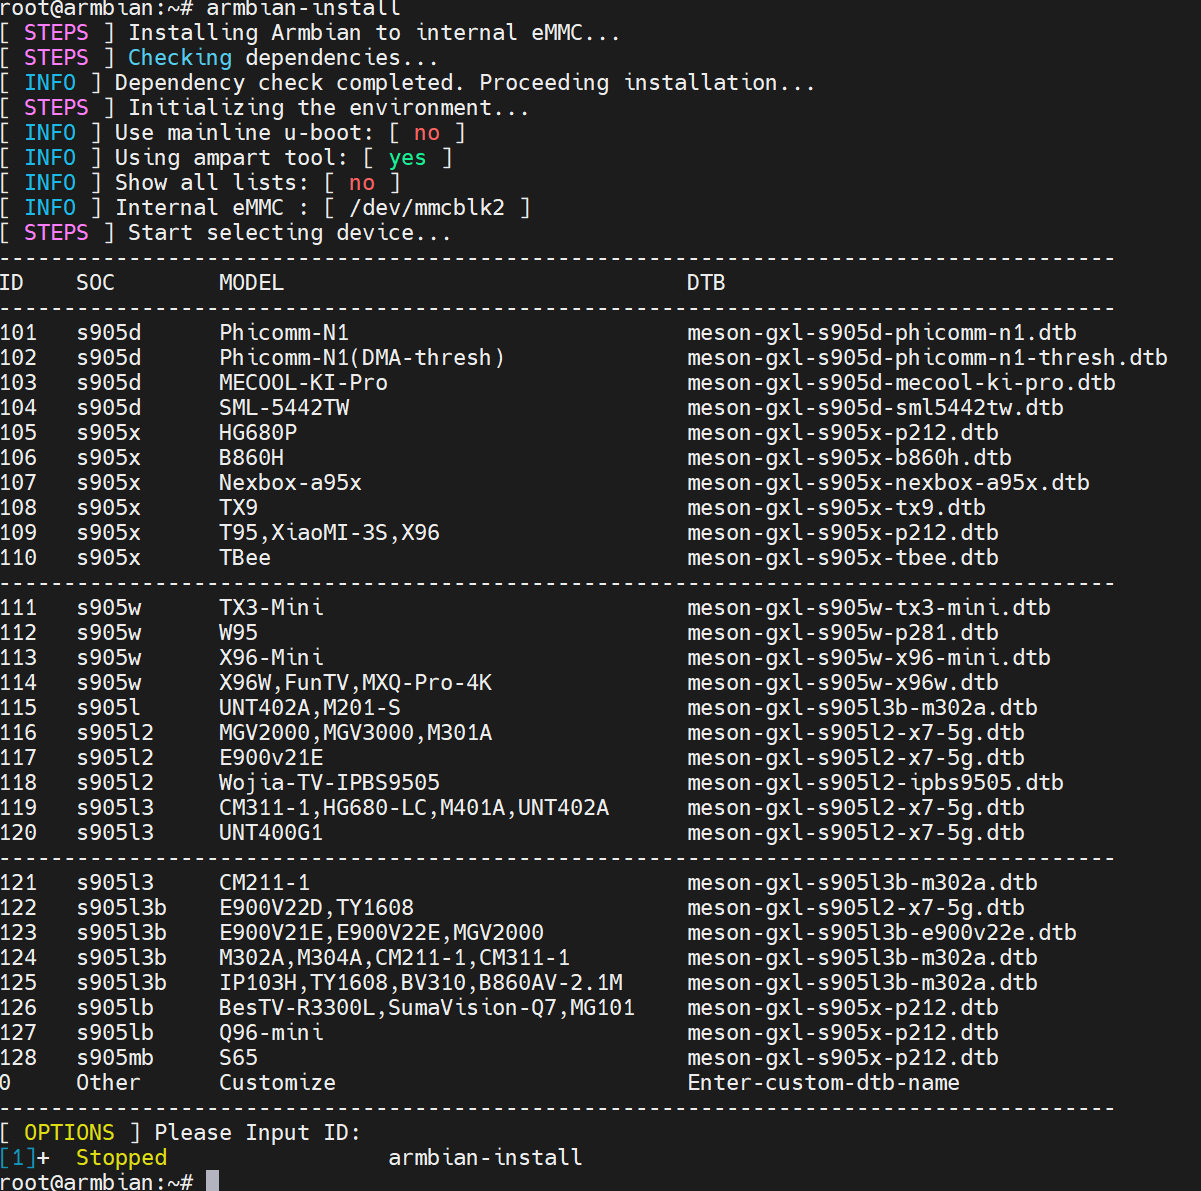Click the "MODEL" column header
The width and height of the screenshot is (1201, 1191).
click(251, 283)
